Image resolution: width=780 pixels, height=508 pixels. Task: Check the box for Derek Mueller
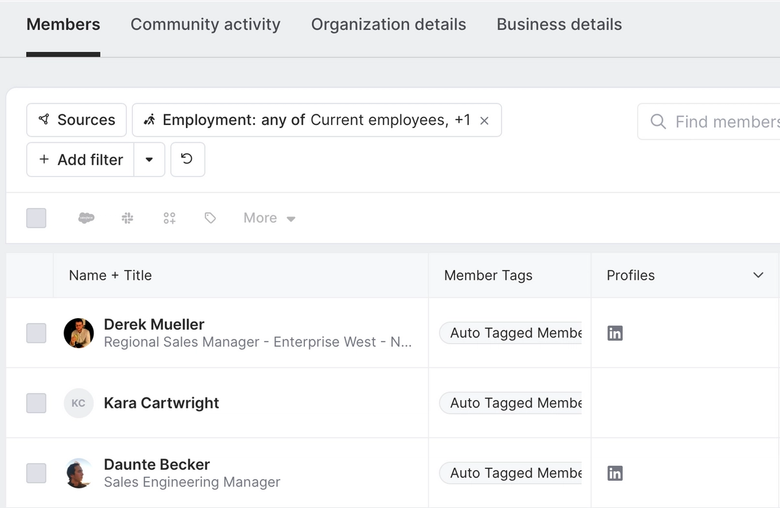(x=36, y=333)
